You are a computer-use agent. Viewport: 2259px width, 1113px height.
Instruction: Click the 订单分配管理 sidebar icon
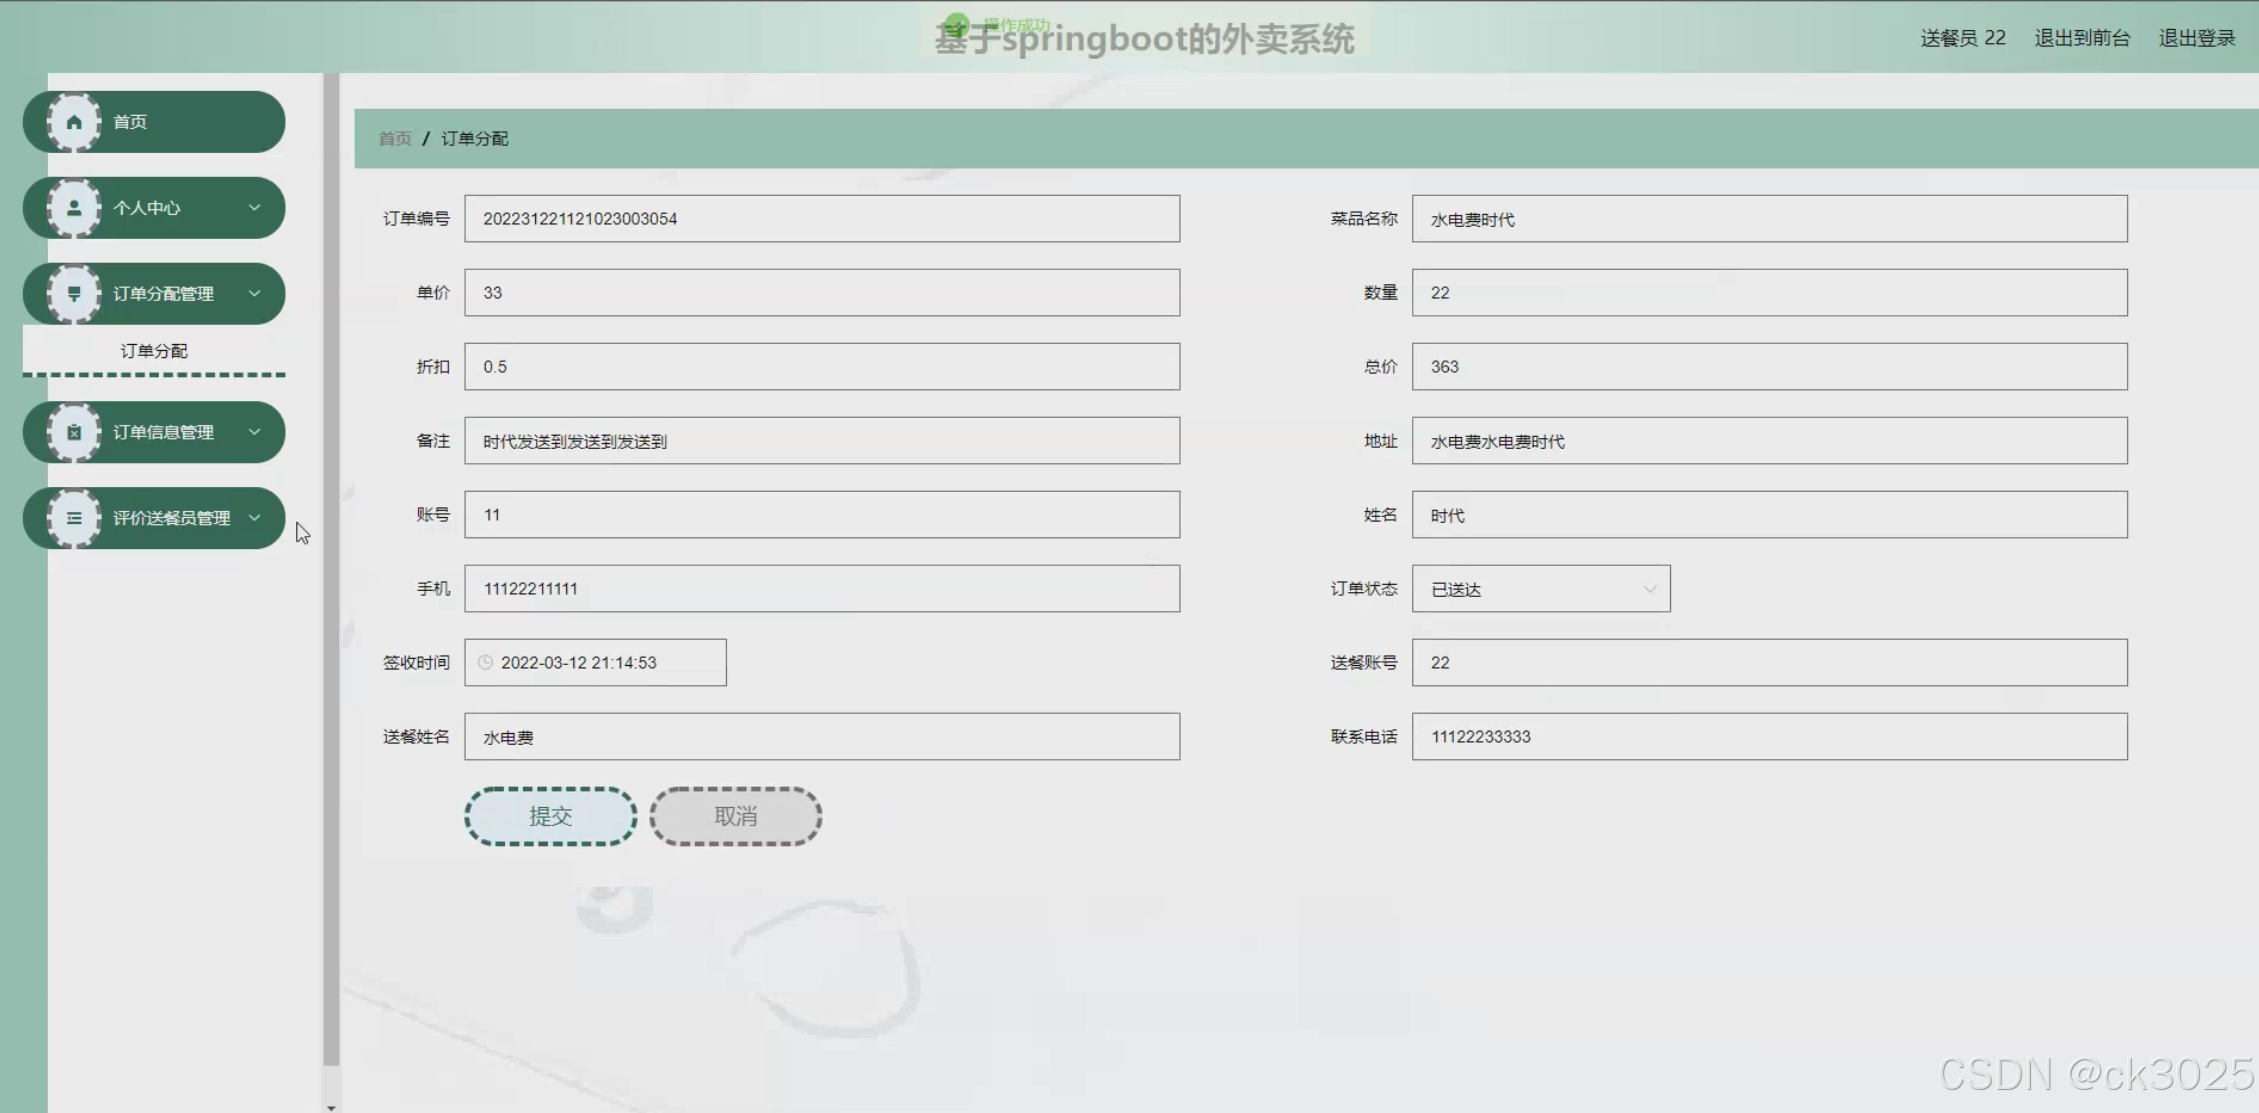tap(74, 294)
